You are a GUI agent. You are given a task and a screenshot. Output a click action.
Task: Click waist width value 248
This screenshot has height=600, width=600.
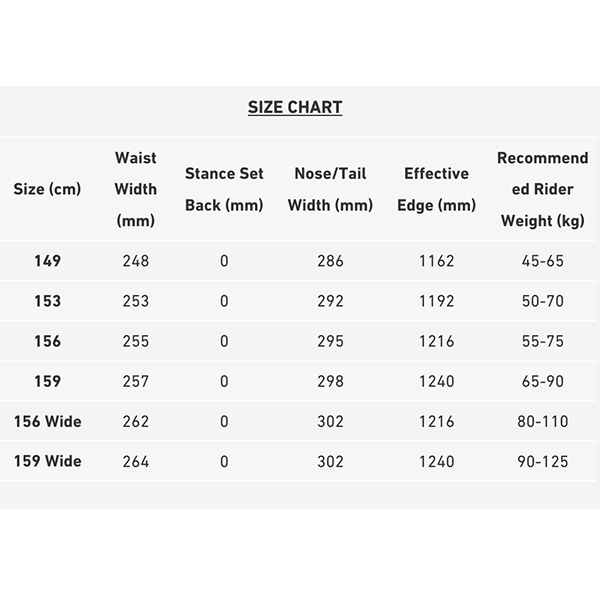click(136, 261)
